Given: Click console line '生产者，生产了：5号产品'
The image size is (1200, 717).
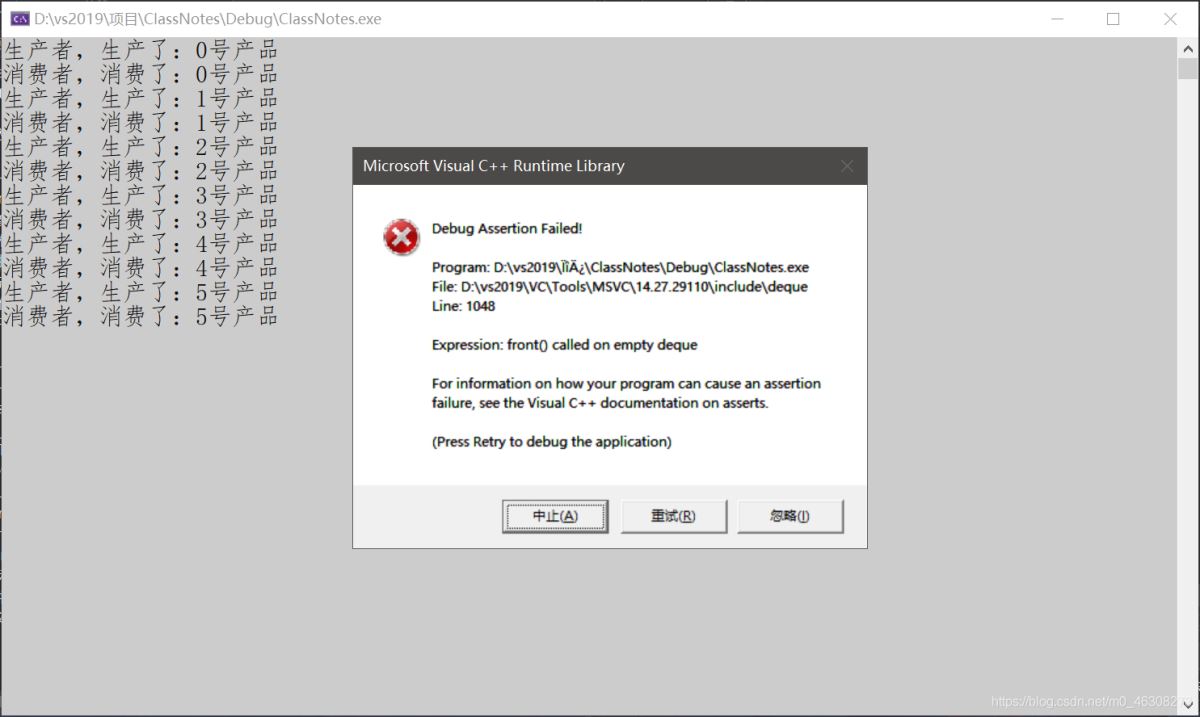Looking at the screenshot, I should click(x=140, y=292).
